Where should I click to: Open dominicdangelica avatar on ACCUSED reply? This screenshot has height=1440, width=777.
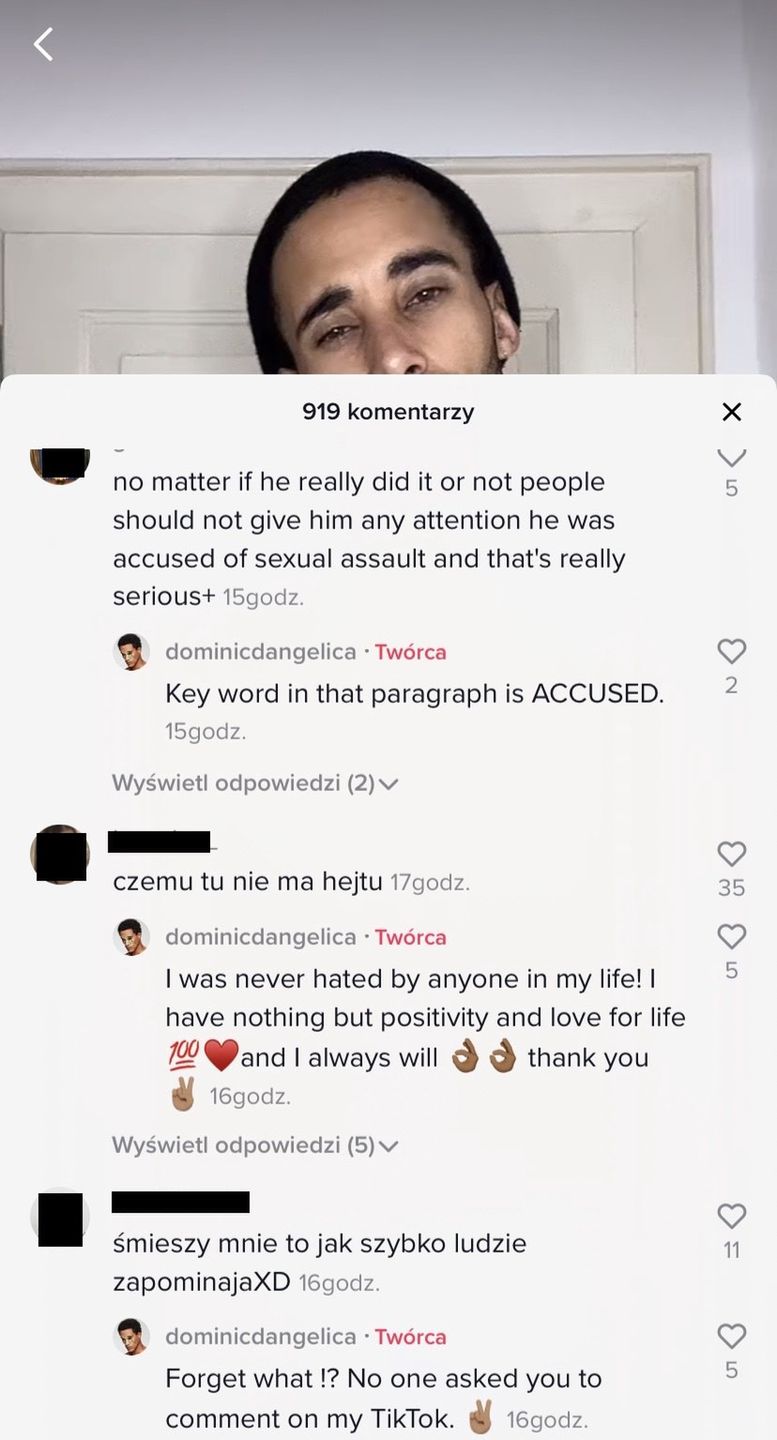131,652
